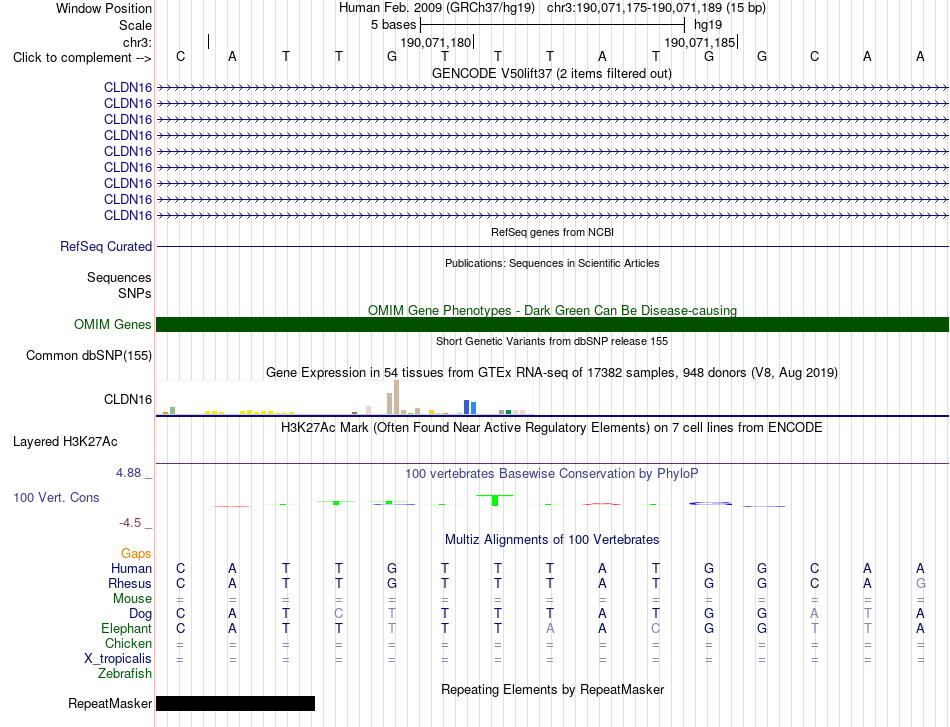Click 'RefSeq genes from NCBI' track title
Viewport: 950px width, 727px height.
(552, 232)
